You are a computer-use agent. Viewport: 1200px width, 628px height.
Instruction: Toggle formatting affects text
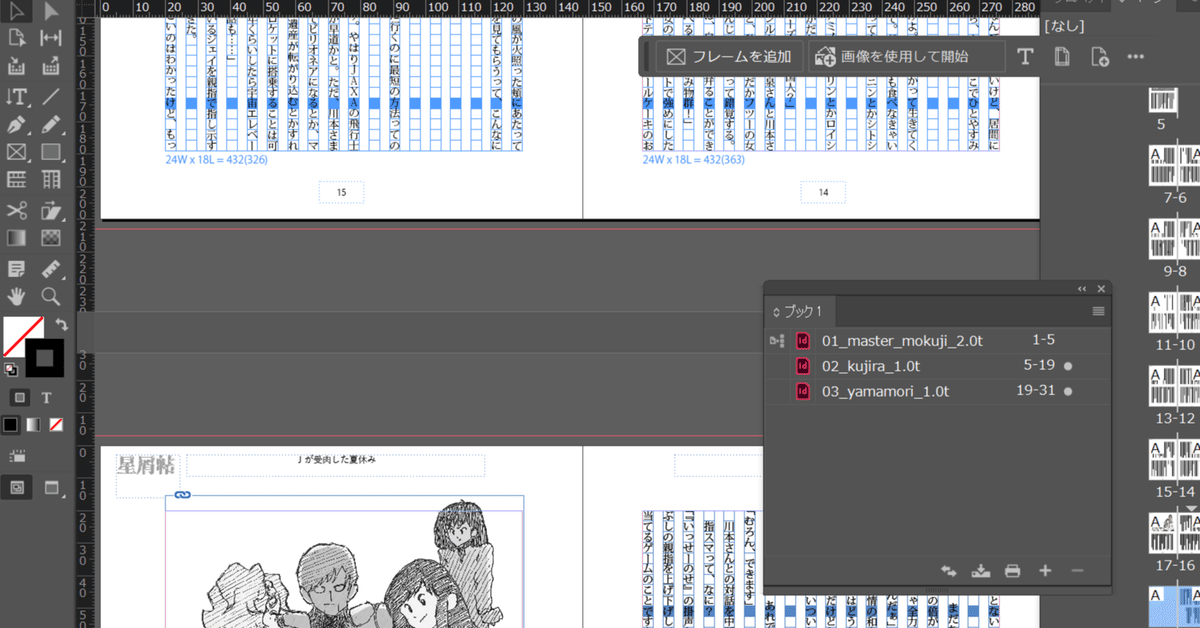tap(46, 397)
